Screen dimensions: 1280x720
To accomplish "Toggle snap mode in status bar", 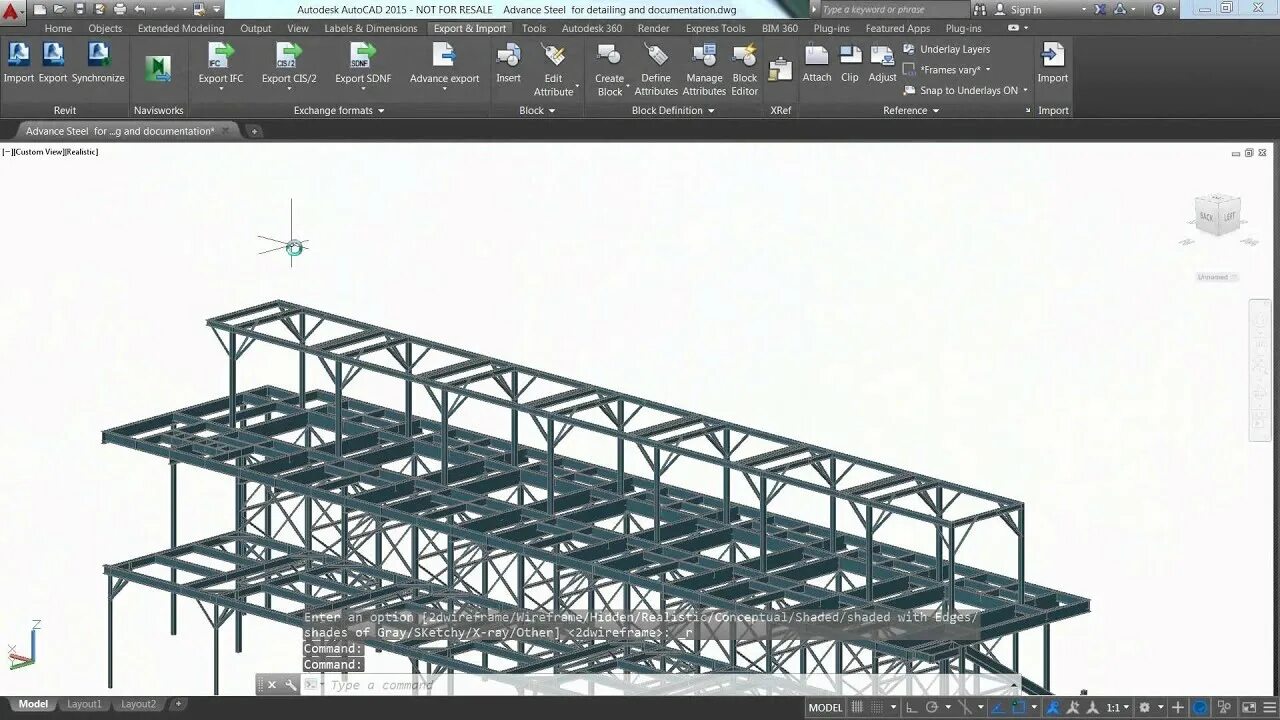I will pyautogui.click(x=877, y=707).
